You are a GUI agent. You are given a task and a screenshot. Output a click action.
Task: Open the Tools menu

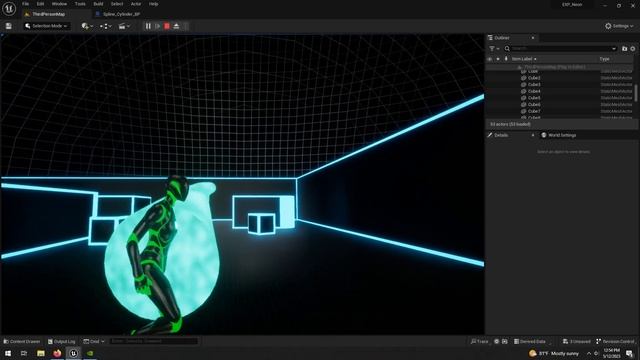(x=80, y=4)
